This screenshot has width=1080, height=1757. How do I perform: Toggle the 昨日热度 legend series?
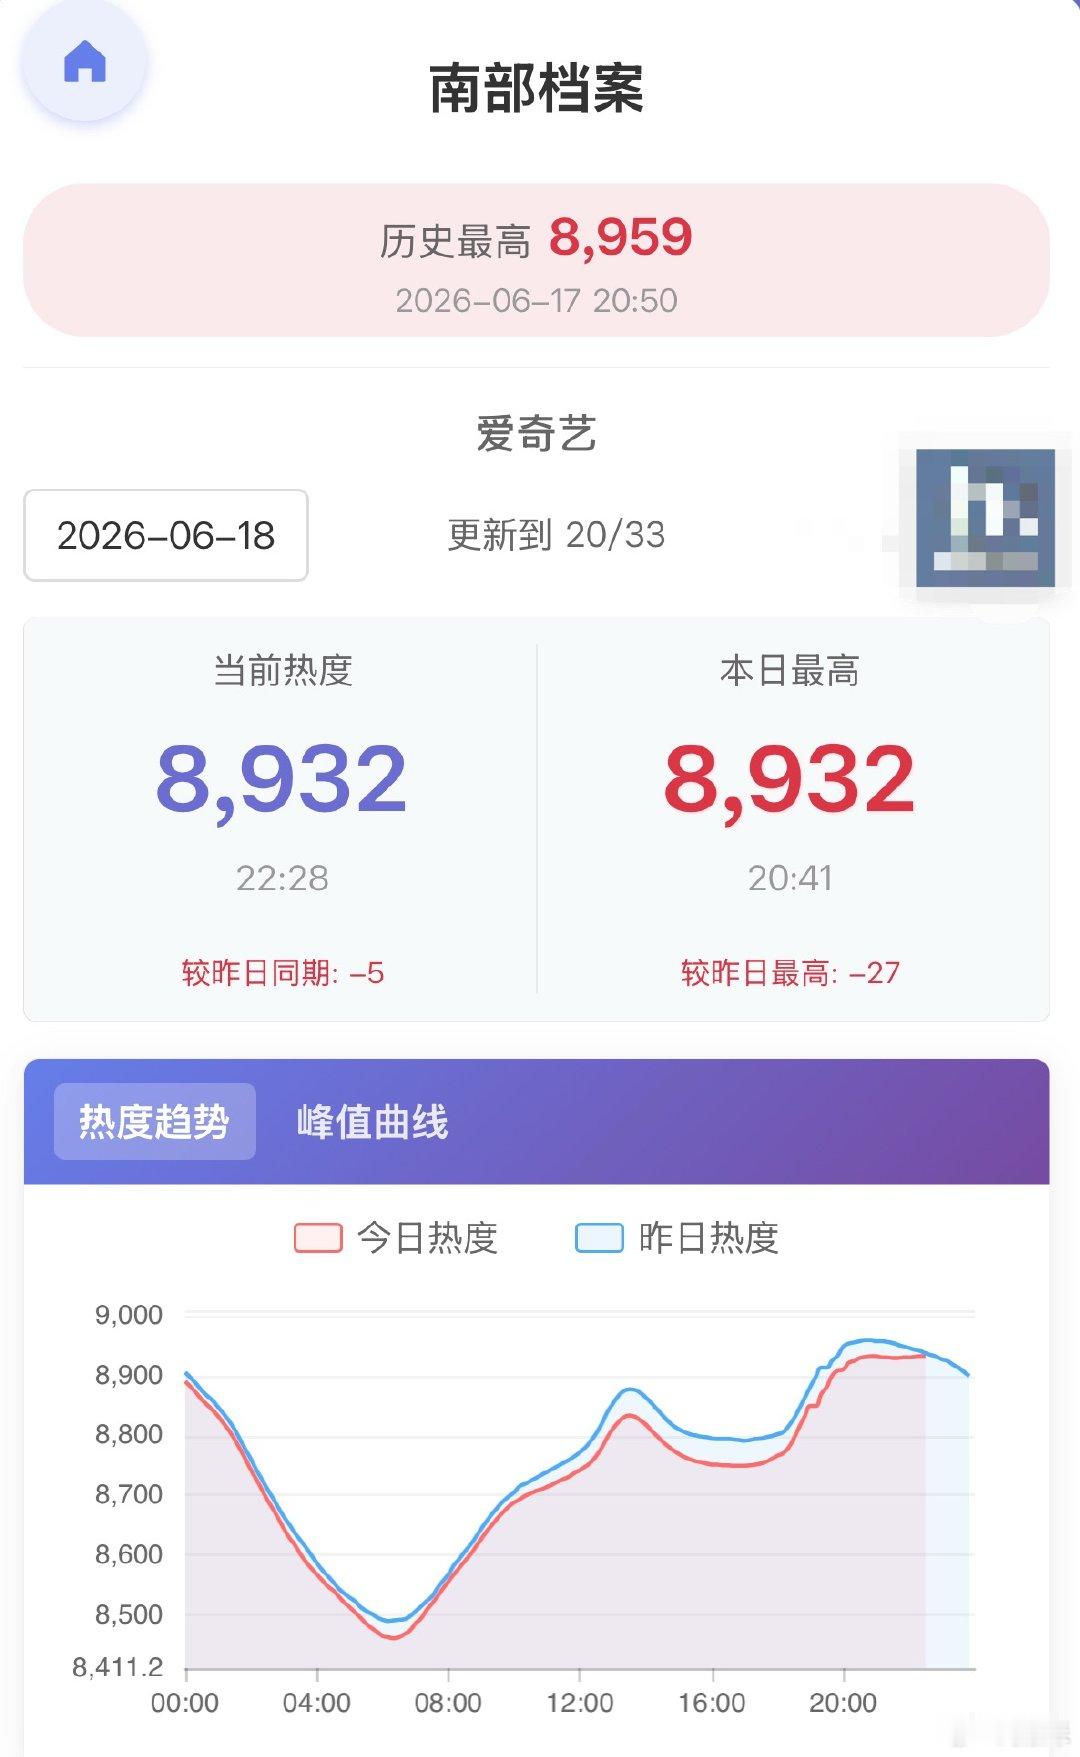tap(677, 1238)
